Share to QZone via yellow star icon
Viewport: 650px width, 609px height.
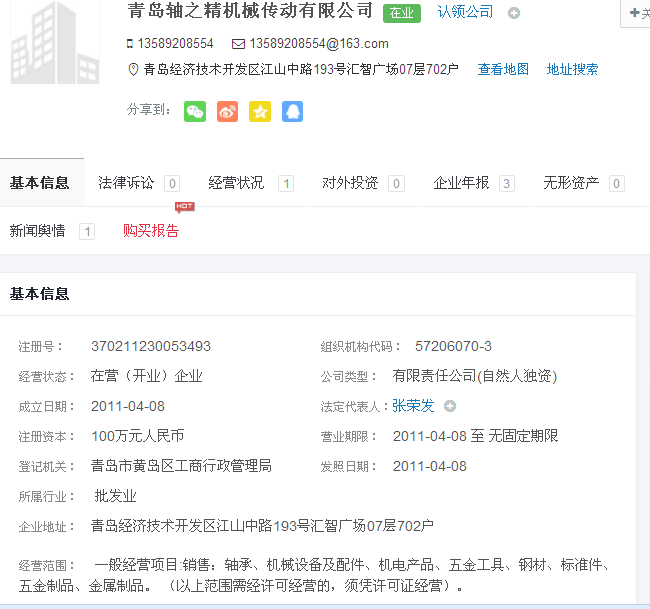[260, 111]
